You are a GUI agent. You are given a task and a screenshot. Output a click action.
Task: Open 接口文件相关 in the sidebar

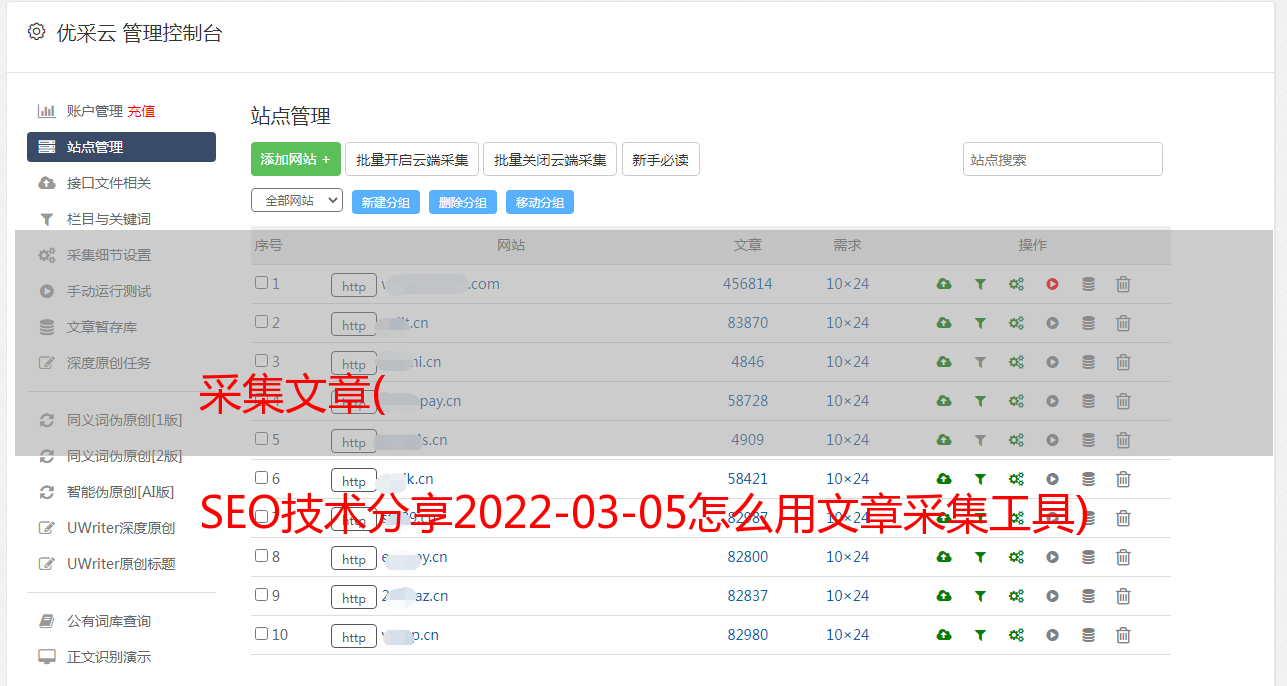pos(109,183)
